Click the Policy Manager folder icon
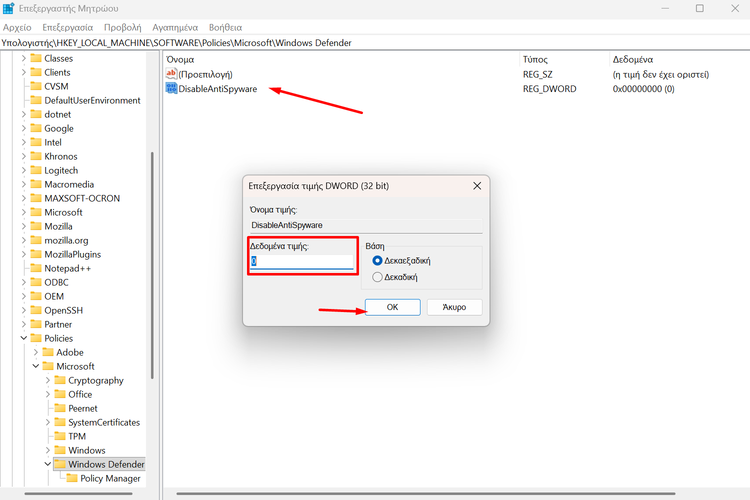The image size is (750, 500). 71,478
